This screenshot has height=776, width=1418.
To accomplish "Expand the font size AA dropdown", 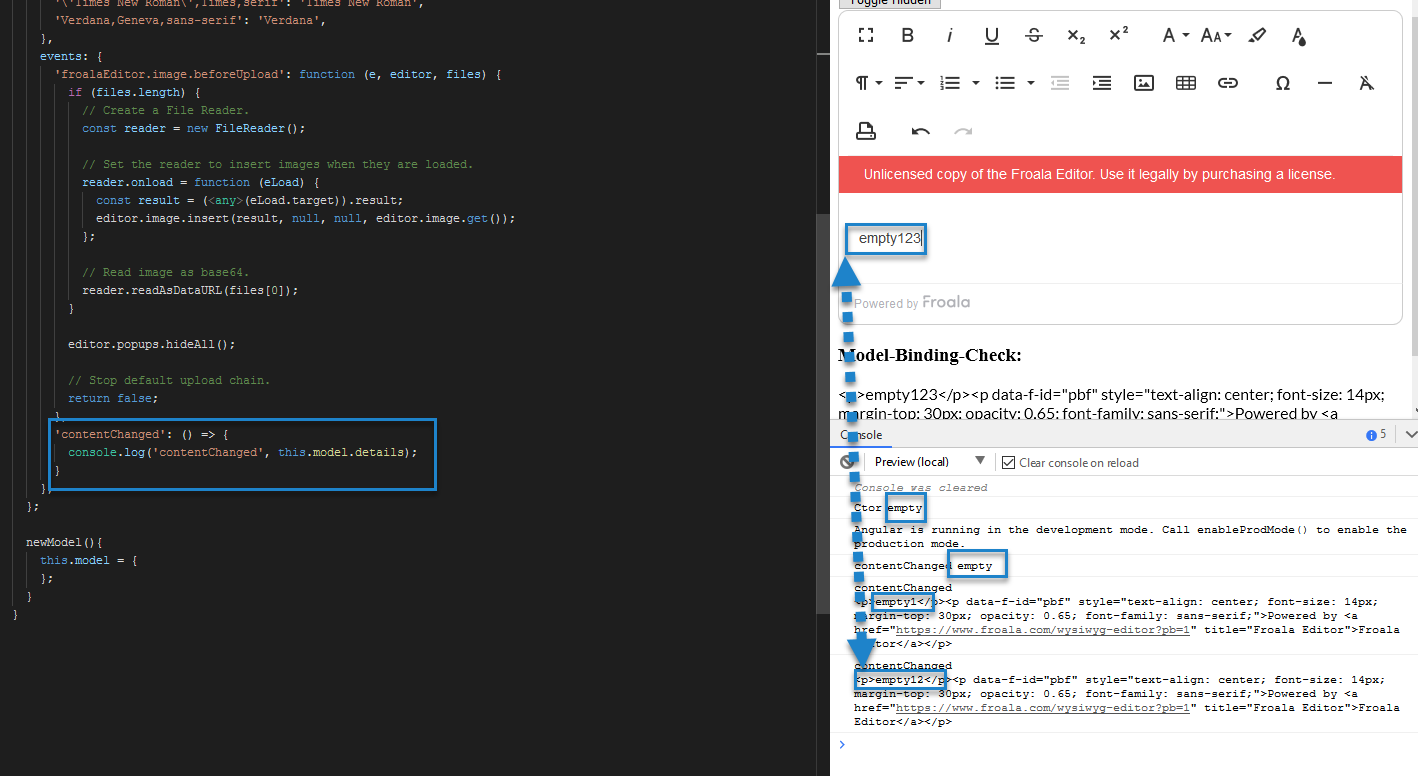I will (1215, 35).
